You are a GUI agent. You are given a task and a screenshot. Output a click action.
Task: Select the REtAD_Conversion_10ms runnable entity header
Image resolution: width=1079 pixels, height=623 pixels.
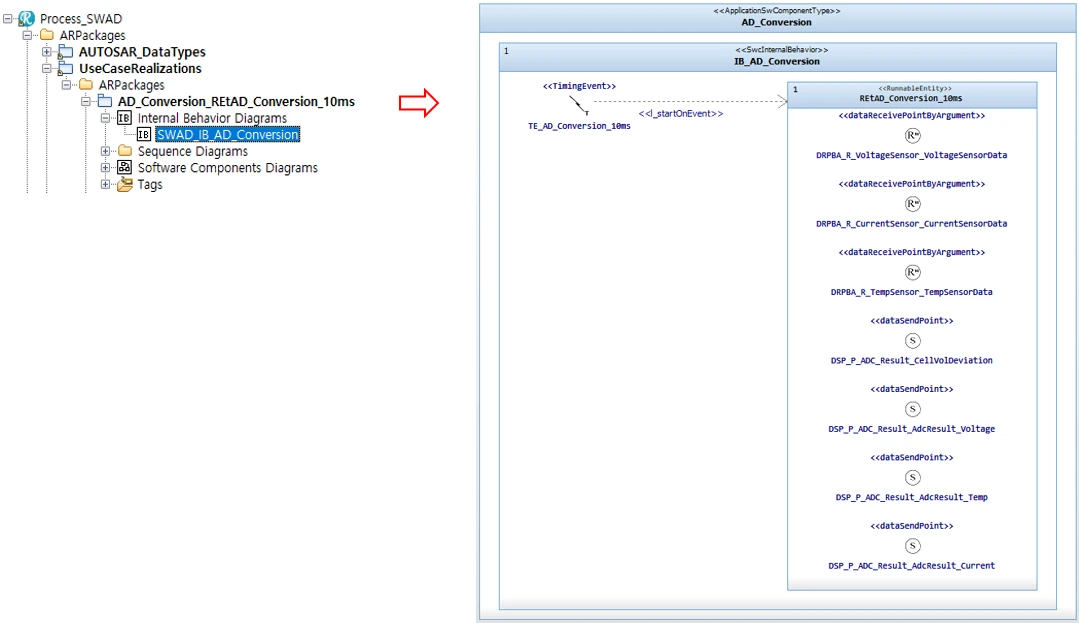click(911, 98)
